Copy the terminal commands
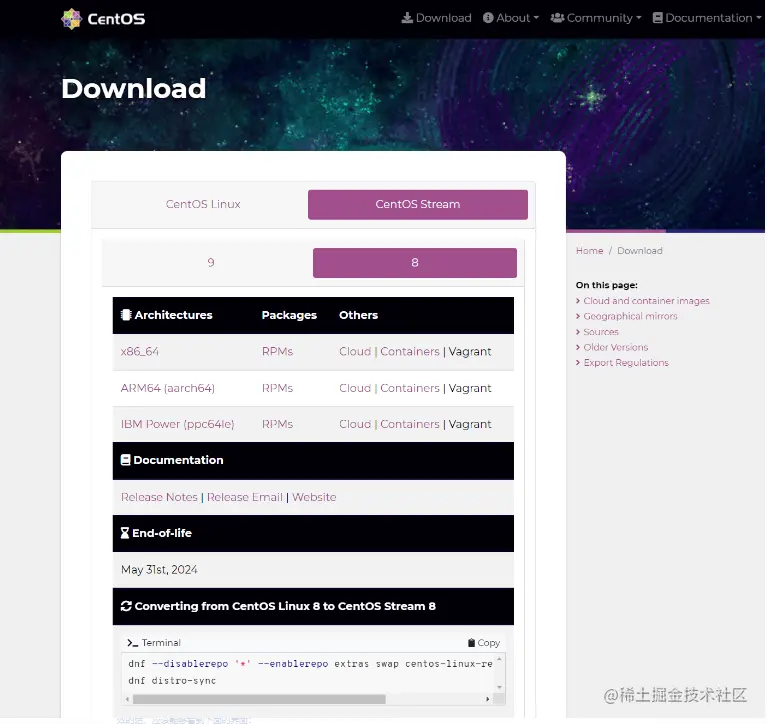Viewport: 767px width, 724px height. click(x=484, y=642)
